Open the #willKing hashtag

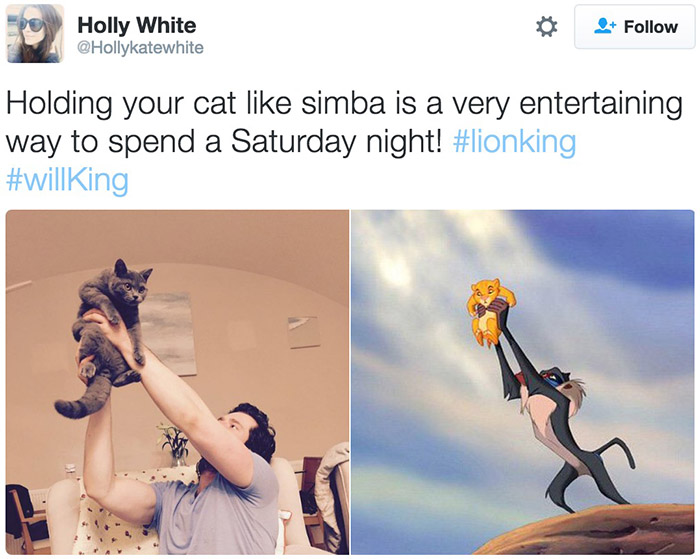pyautogui.click(x=67, y=180)
